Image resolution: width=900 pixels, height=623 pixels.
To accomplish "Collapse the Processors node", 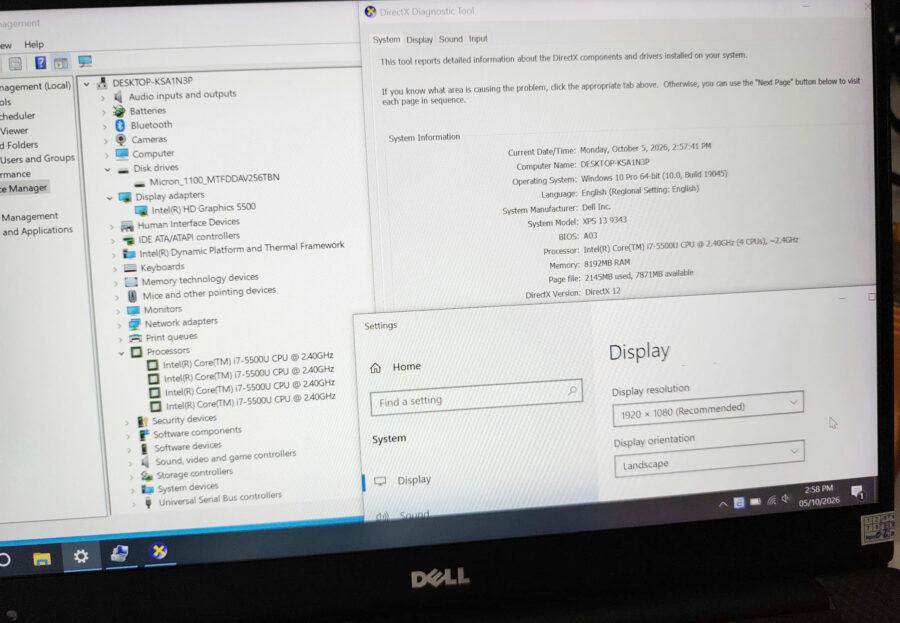I will pos(121,353).
